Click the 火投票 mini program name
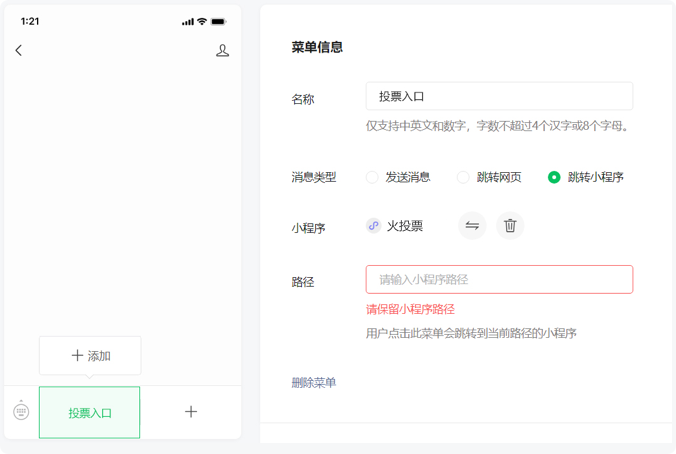This screenshot has height=454, width=676. [x=405, y=226]
